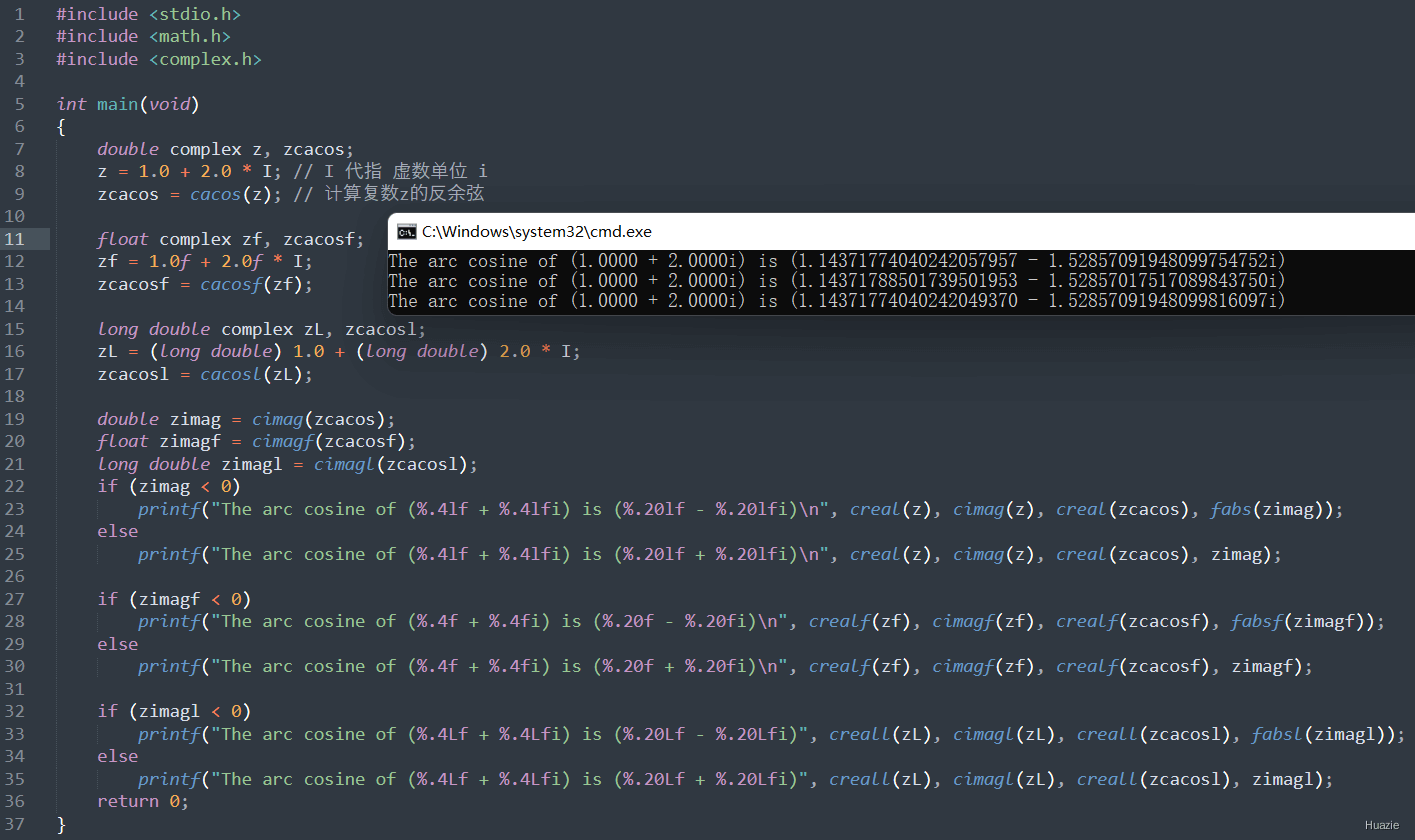
Task: Click the zL assignment with long double casts
Action: click(x=339, y=351)
